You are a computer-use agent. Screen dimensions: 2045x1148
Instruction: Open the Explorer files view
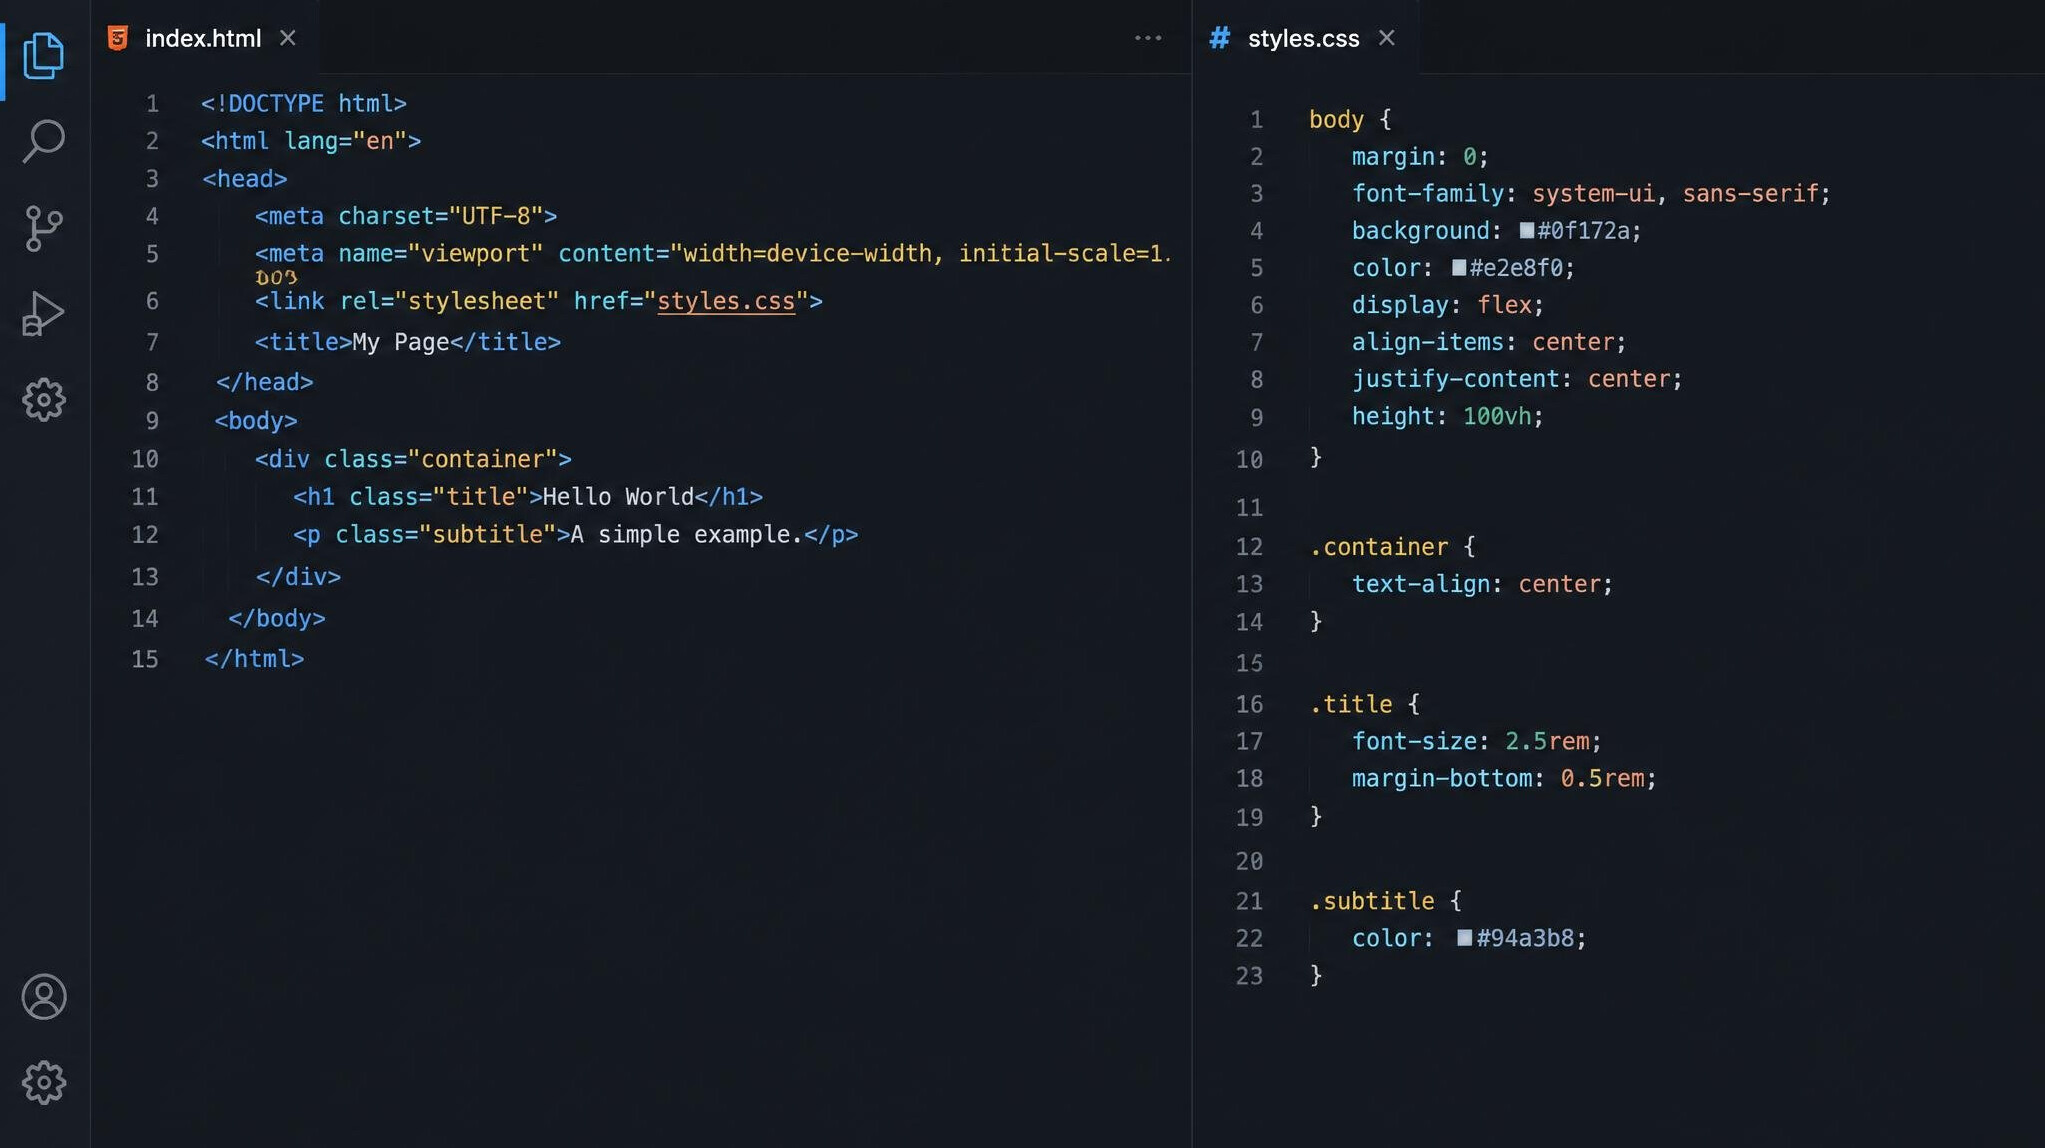(x=43, y=55)
